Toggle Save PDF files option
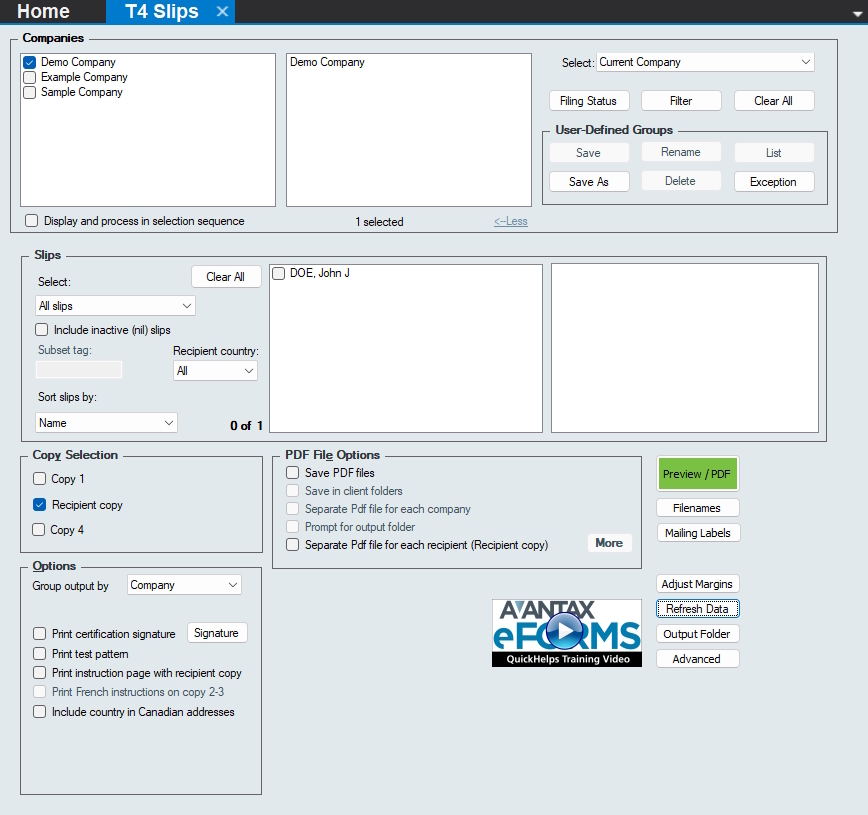Screen dimensions: 868x815 [293, 473]
